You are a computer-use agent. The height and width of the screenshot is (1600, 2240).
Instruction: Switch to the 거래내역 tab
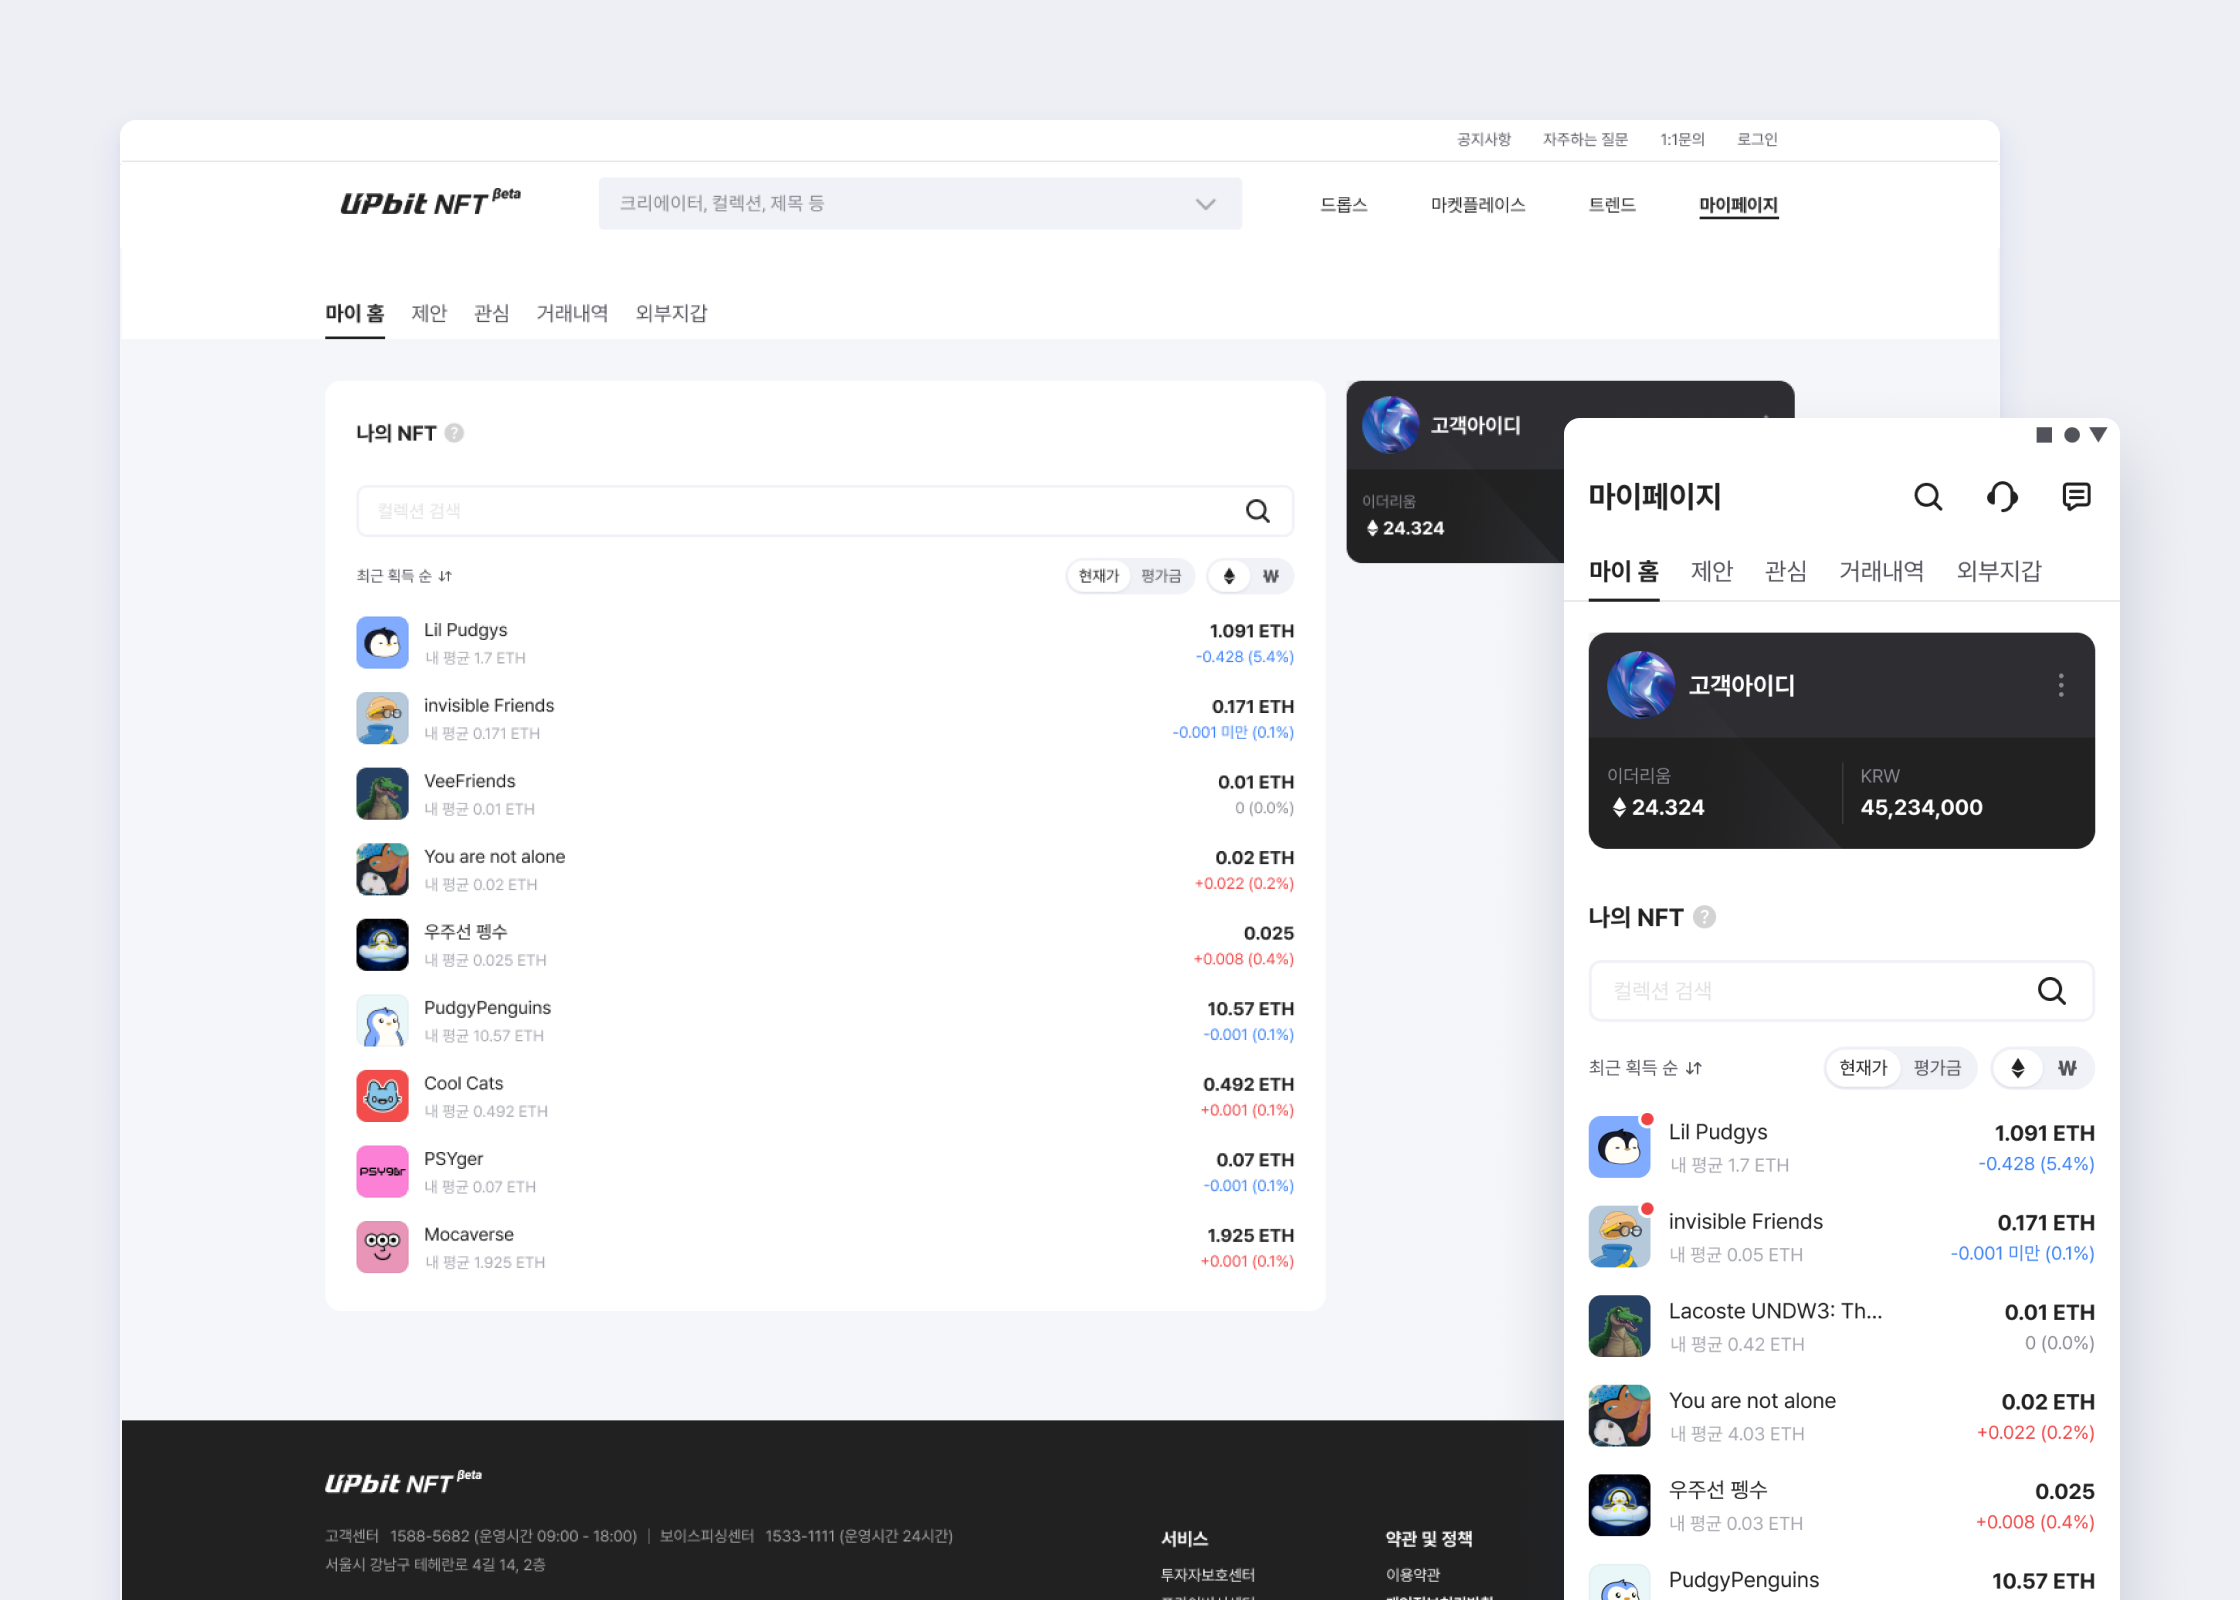pos(572,313)
